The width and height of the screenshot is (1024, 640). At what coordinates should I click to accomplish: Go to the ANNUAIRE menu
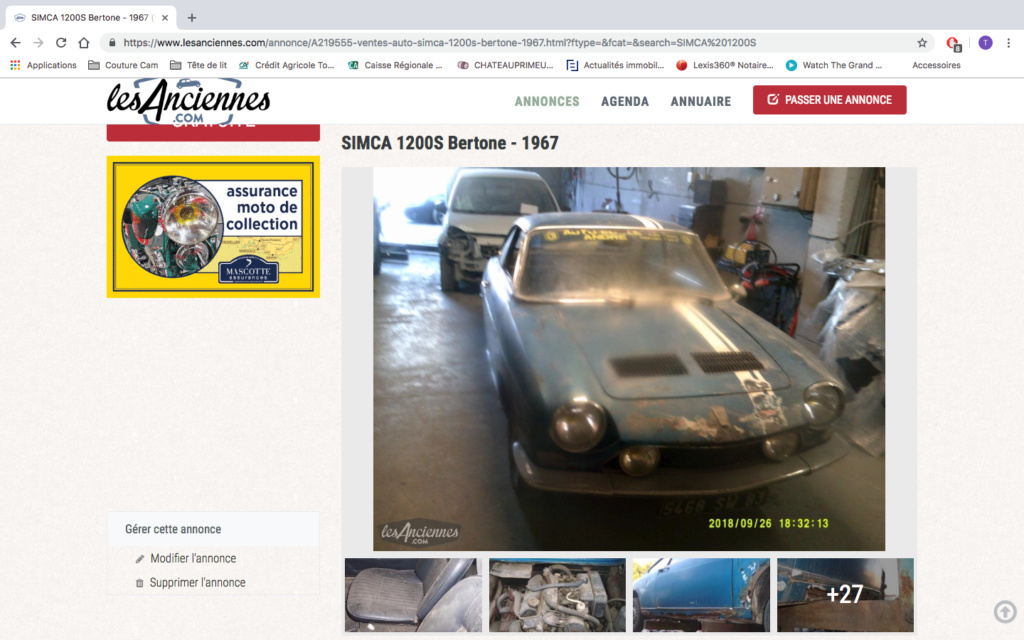click(701, 101)
